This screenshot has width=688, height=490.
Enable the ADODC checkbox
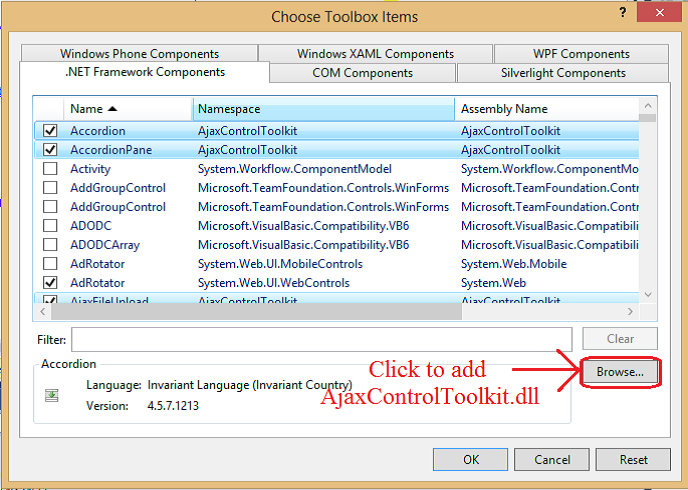50,226
